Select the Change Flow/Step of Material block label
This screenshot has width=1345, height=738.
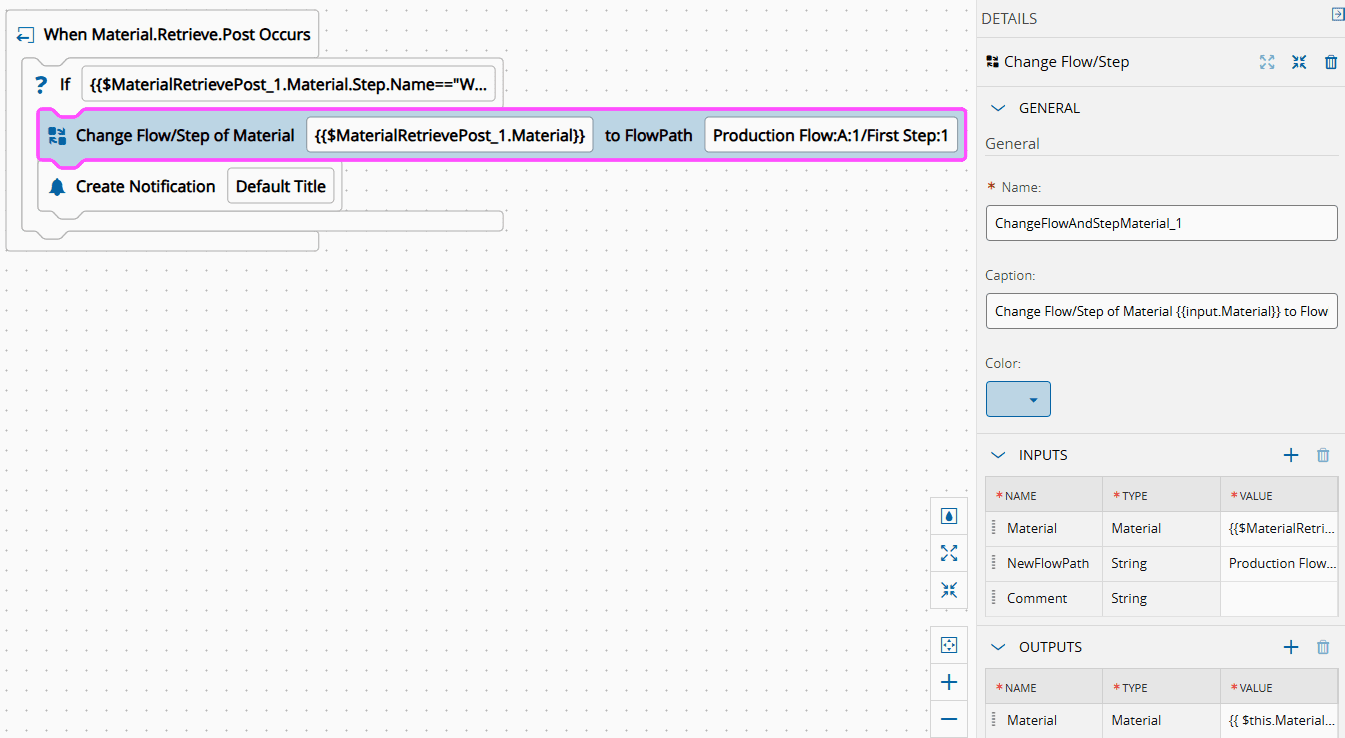[185, 135]
